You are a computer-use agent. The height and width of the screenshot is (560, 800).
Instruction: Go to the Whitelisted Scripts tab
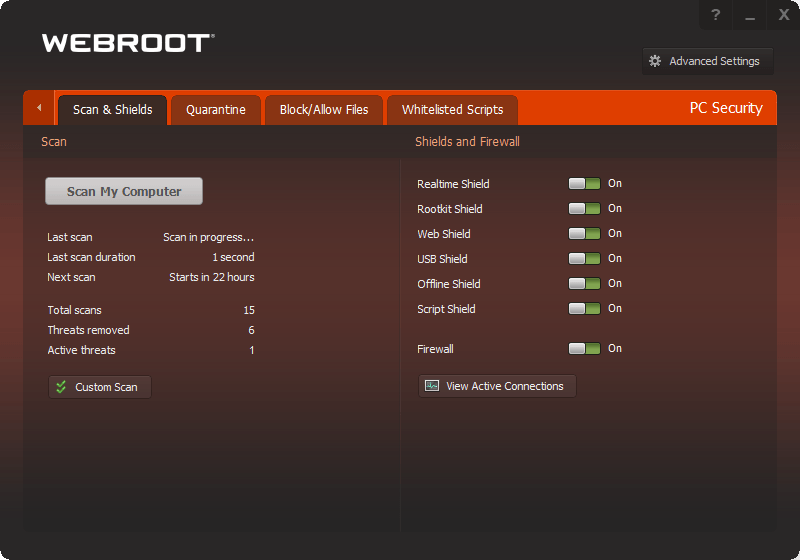[x=453, y=110]
